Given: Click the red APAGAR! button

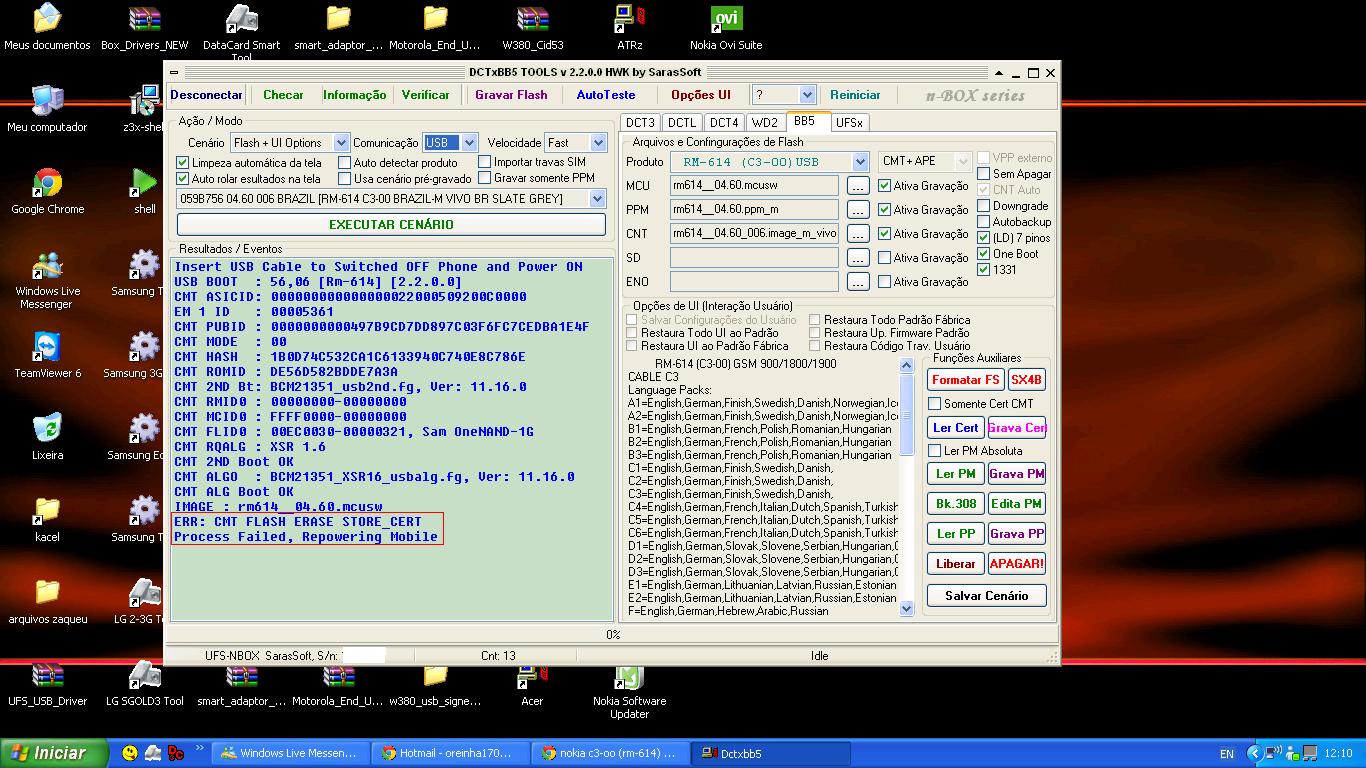Looking at the screenshot, I should pyautogui.click(x=1016, y=563).
